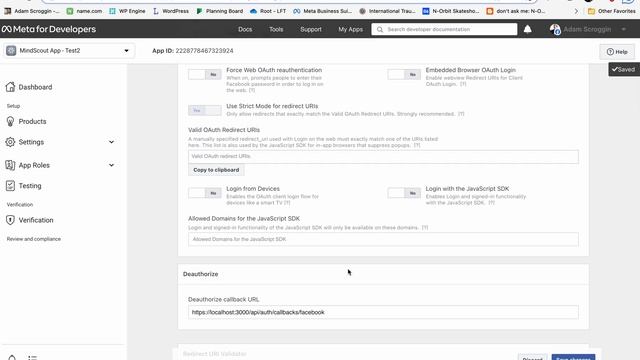Image resolution: width=640 pixels, height=360 pixels.
Task: Click the notifications bell icon
Action: (x=527, y=29)
